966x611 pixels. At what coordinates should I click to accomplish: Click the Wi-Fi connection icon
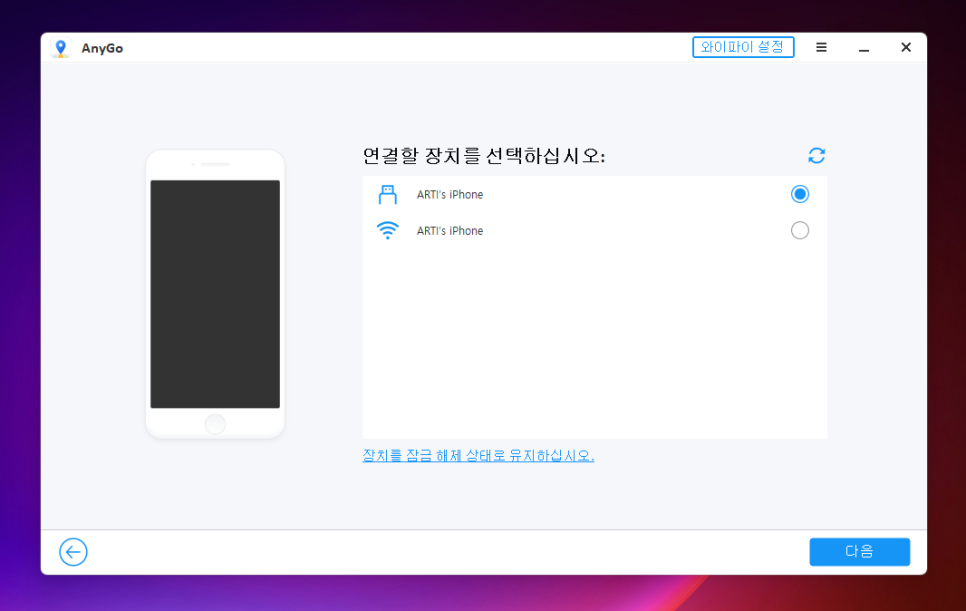(x=388, y=230)
